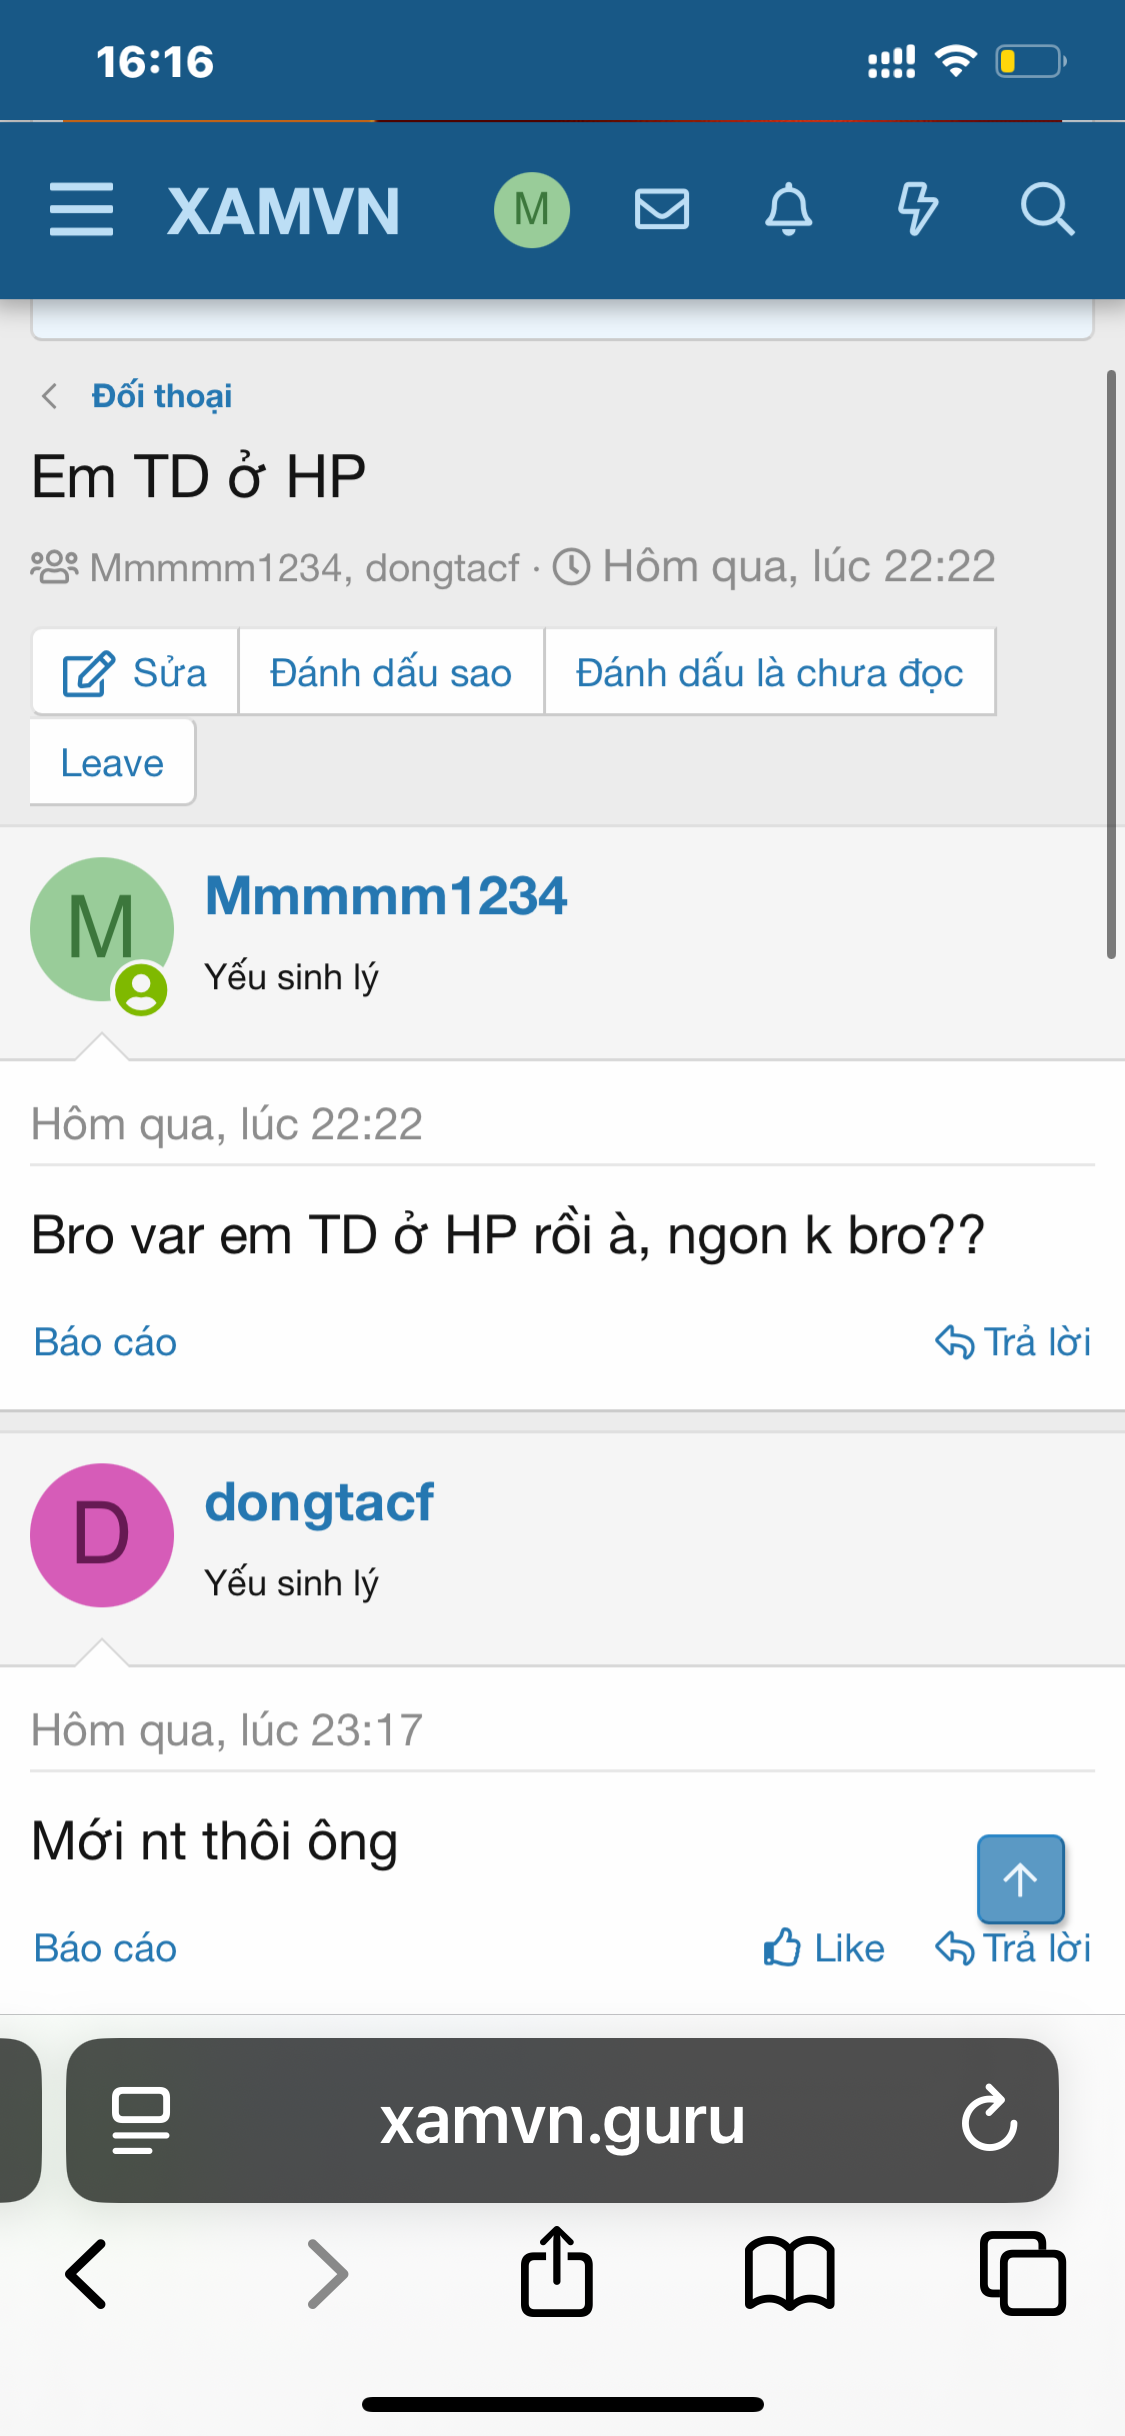Screen dimensions: 1125x2436
Task: Toggle Đánh dấu sao star on conversation
Action: point(391,673)
